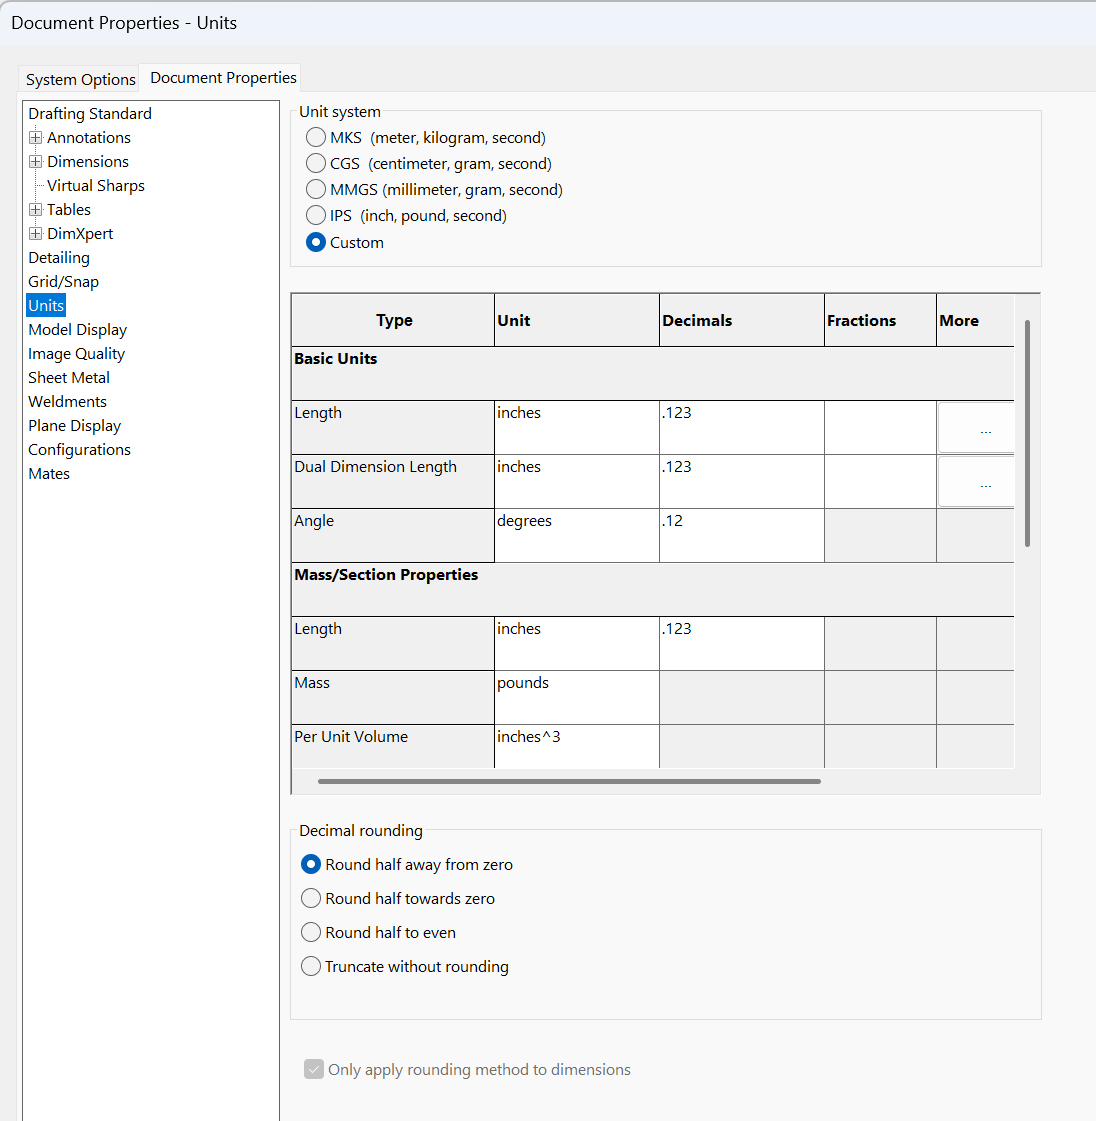Image resolution: width=1096 pixels, height=1121 pixels.
Task: Click the Angle decimals cell showing .12
Action: (x=741, y=535)
